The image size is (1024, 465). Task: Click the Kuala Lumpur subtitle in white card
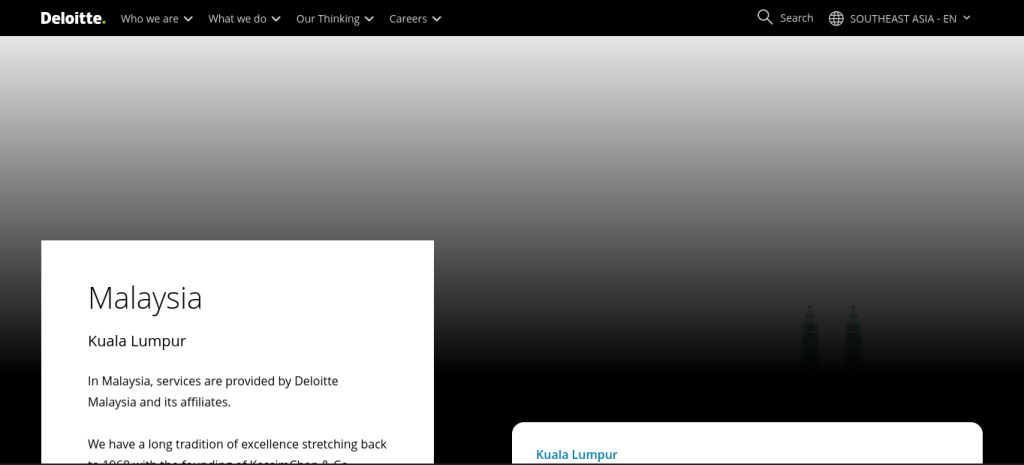pos(137,341)
